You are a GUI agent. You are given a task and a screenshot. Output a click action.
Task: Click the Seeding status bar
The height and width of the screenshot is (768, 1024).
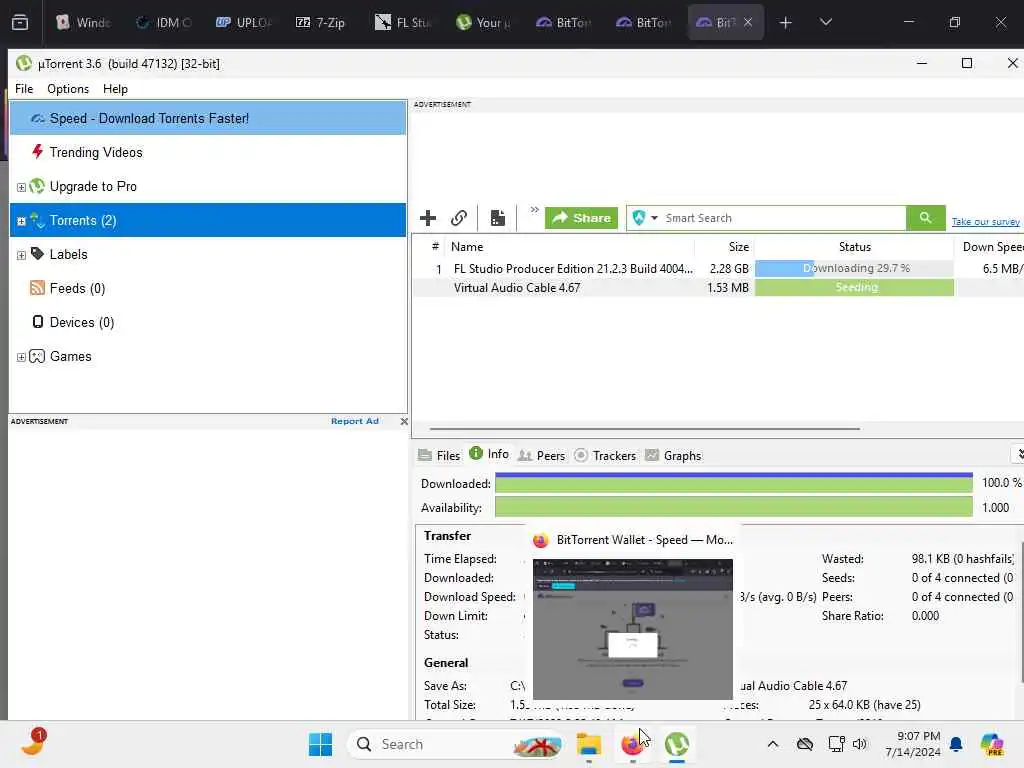(854, 287)
